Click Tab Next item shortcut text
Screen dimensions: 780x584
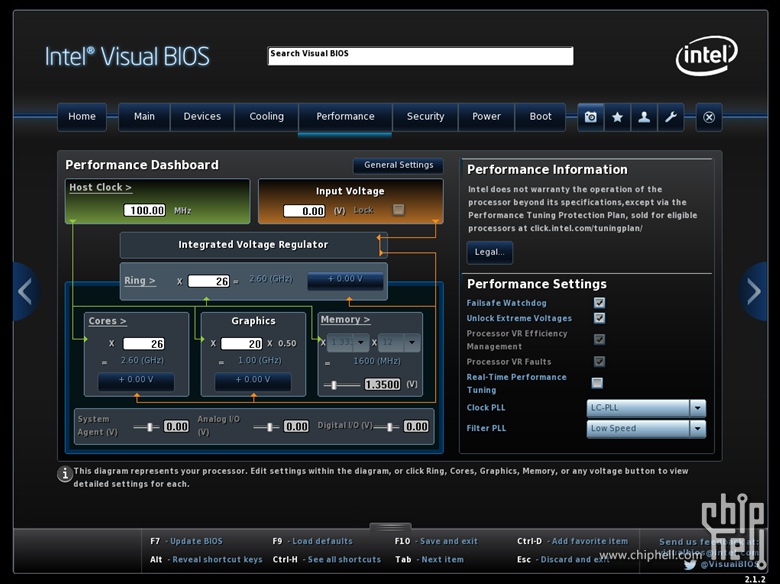429,560
